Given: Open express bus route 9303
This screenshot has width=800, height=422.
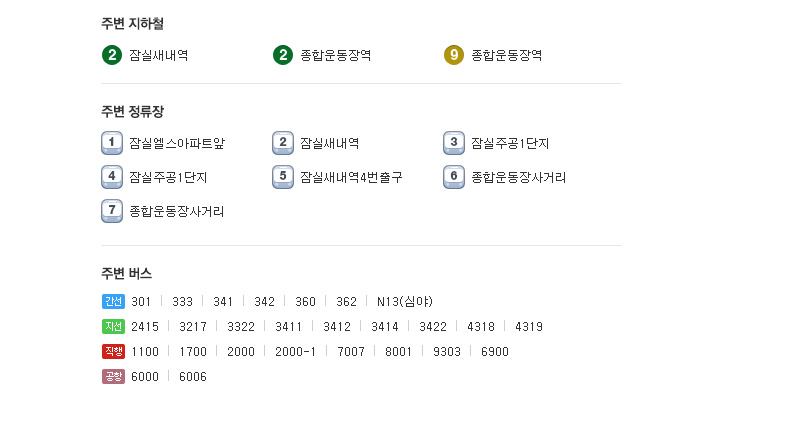Looking at the screenshot, I should click(x=447, y=352).
